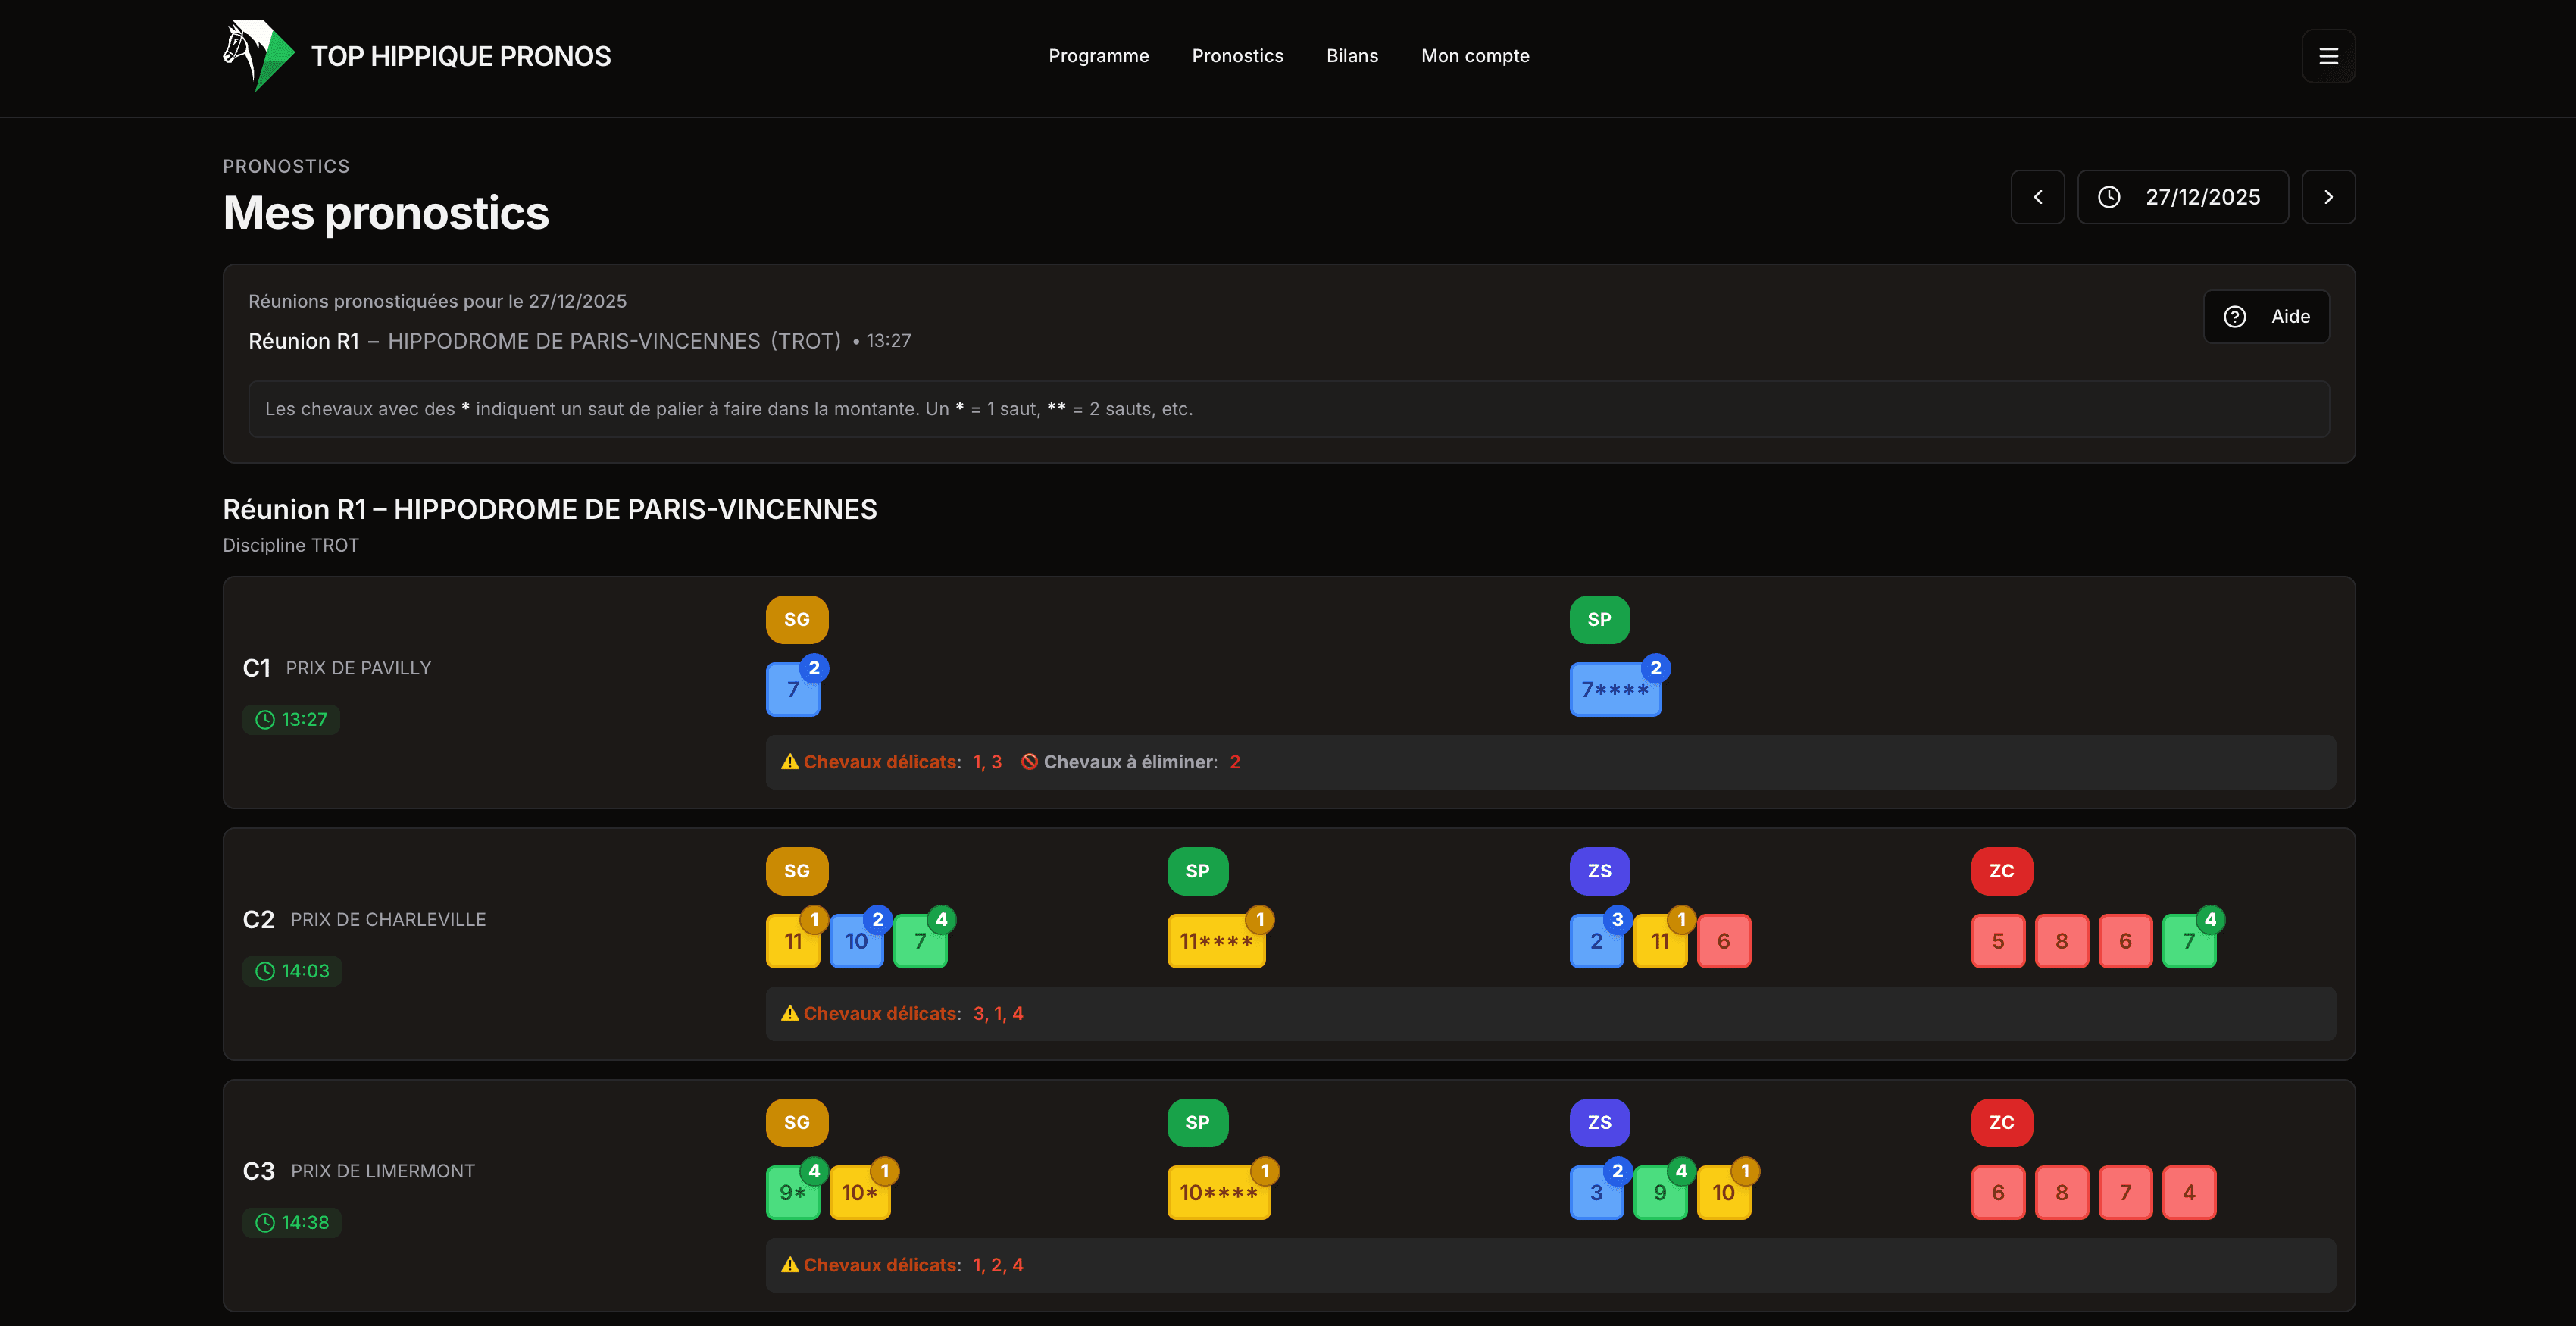This screenshot has width=2576, height=1326.
Task: Click the ZC badge in race C3
Action: [x=2001, y=1123]
